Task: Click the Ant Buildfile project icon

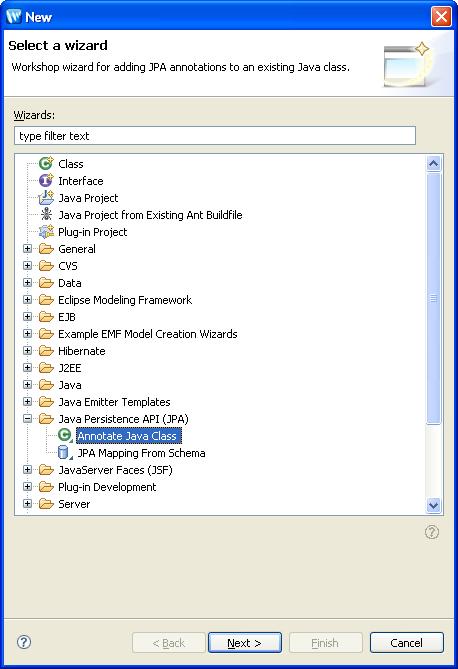Action: [x=46, y=215]
